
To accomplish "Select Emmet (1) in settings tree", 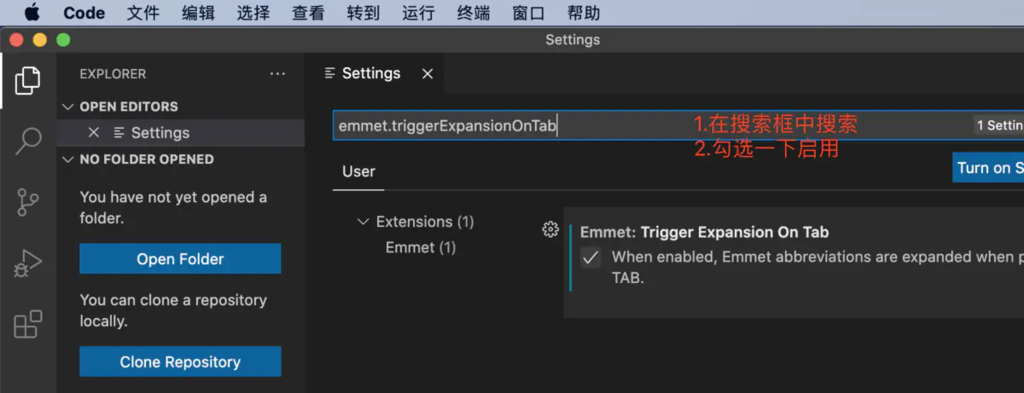I will pyautogui.click(x=421, y=248).
